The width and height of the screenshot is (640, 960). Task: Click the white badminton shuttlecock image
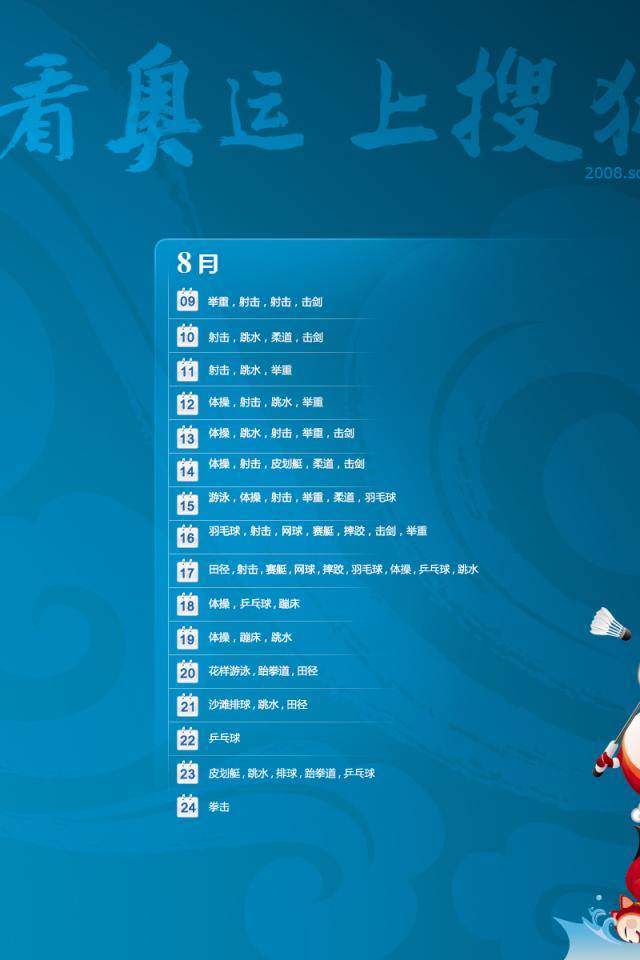click(x=609, y=625)
